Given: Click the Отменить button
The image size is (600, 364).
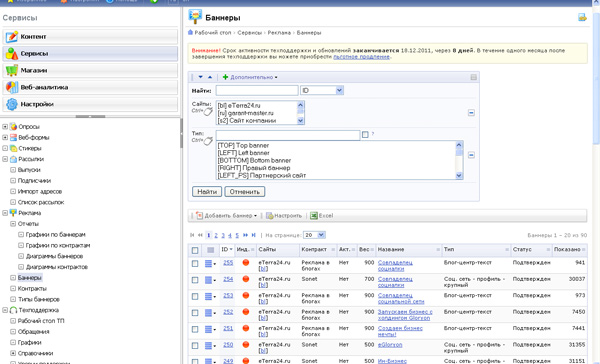Looking at the screenshot, I should 245,192.
